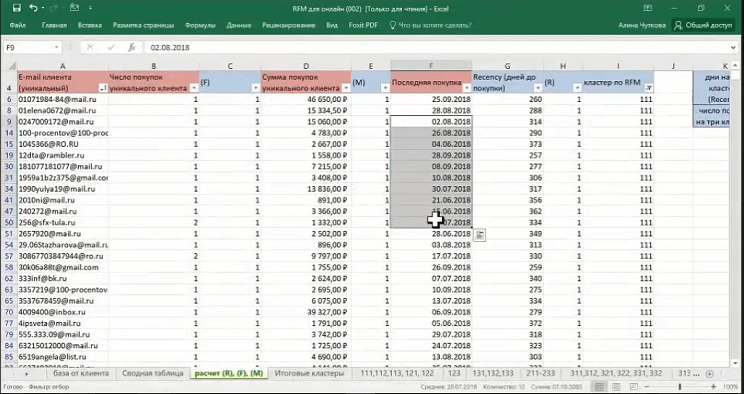The height and width of the screenshot is (394, 744).
Task: Open the Итоговые кластеры sheet tab
Action: (x=309, y=373)
